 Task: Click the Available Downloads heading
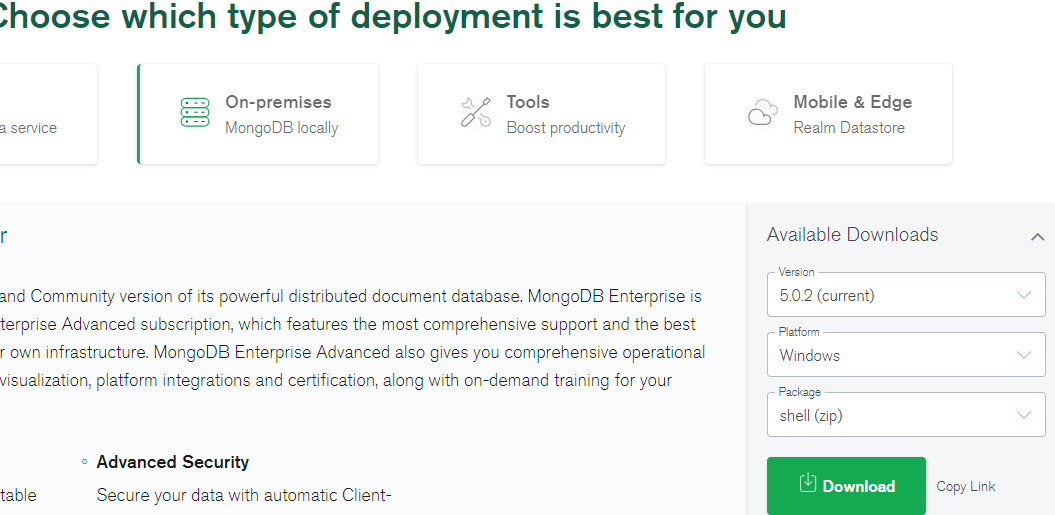pos(852,235)
